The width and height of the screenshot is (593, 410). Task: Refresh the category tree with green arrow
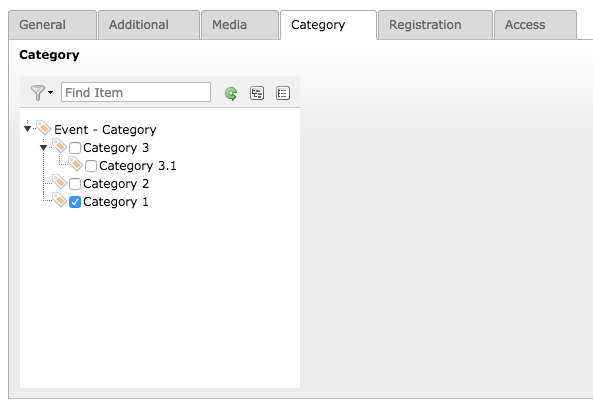pyautogui.click(x=231, y=93)
